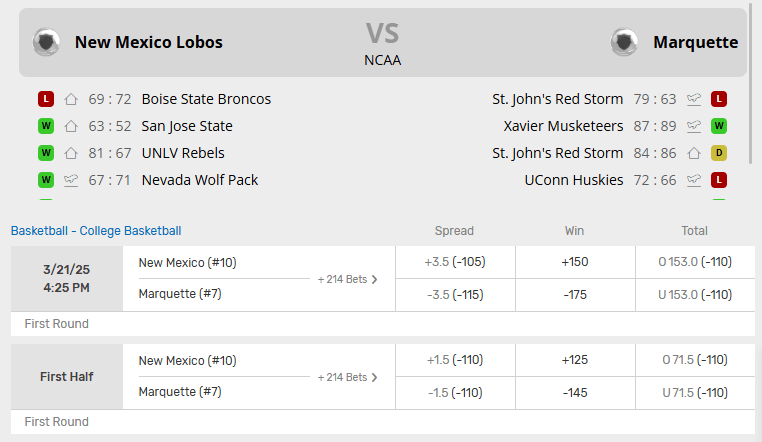Select the Under 71.5 (-110) First Half total

694,392
